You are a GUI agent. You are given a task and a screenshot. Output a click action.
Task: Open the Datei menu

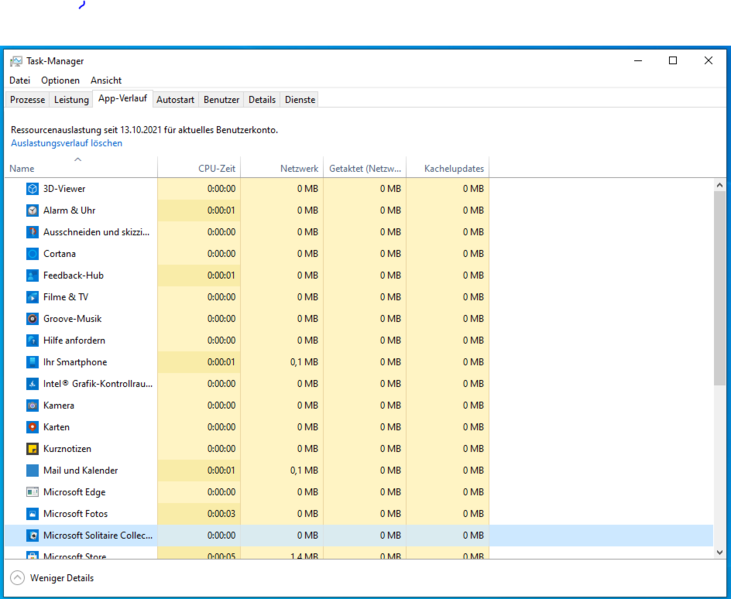(20, 80)
